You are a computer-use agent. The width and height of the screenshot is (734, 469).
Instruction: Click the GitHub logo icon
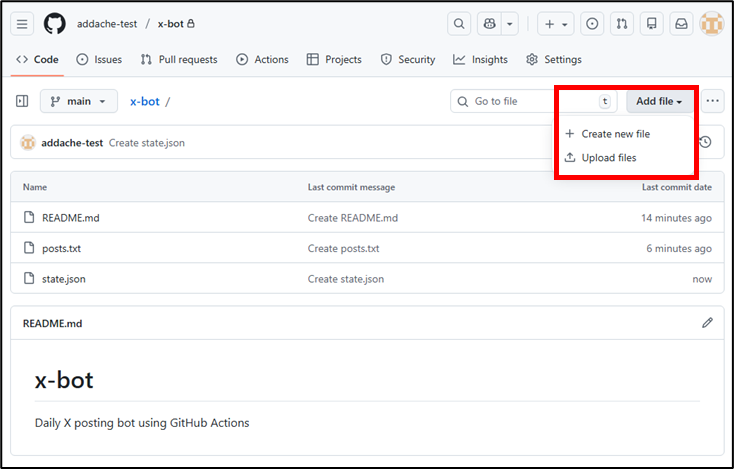point(55,23)
